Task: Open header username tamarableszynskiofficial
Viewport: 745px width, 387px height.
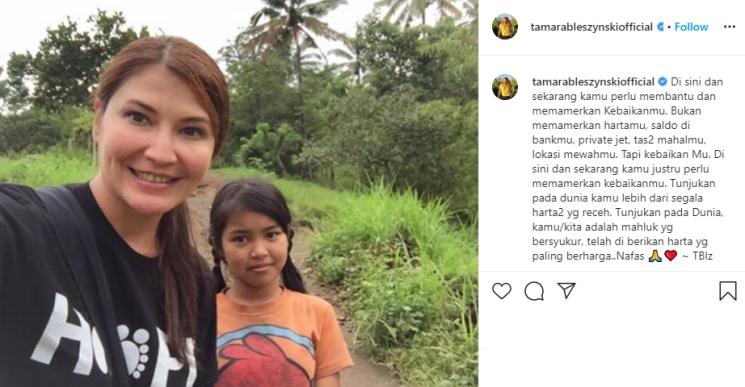Action: tap(592, 27)
